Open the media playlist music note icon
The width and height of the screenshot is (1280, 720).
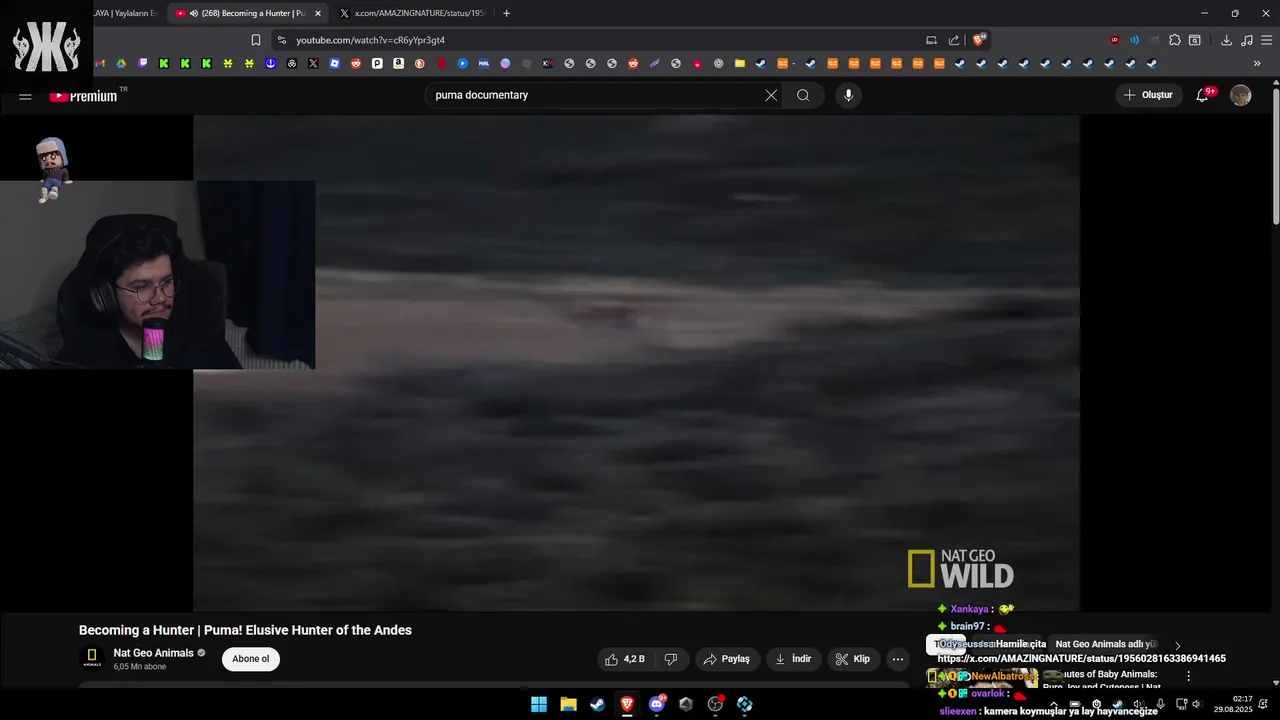click(x=1246, y=40)
